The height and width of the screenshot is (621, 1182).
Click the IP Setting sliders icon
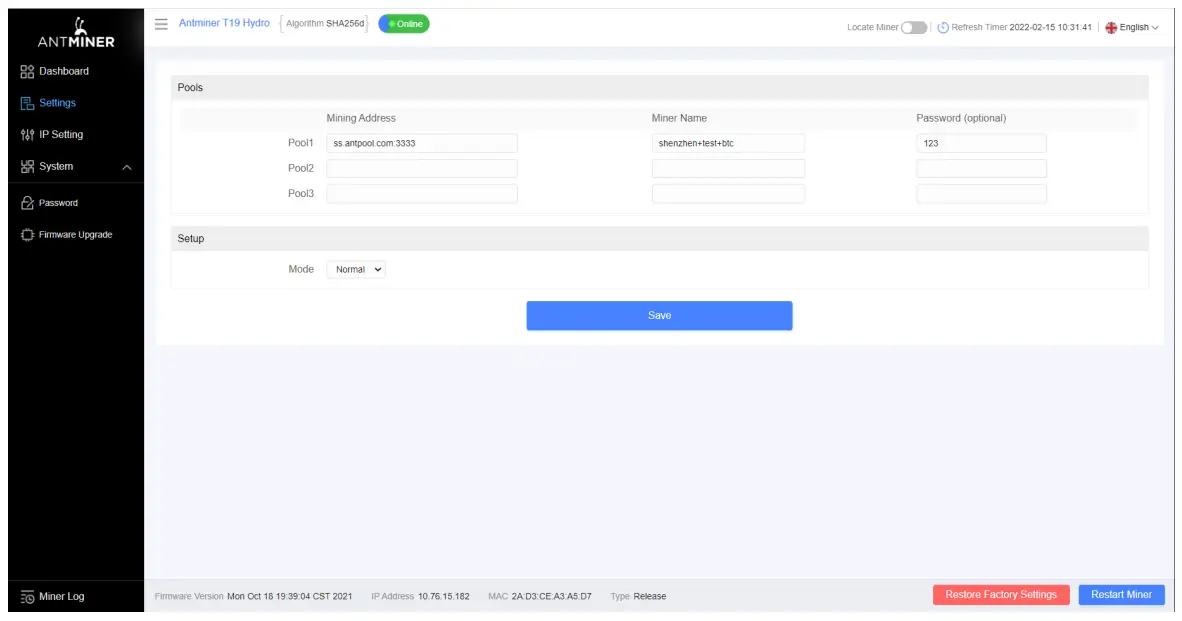[x=27, y=135]
